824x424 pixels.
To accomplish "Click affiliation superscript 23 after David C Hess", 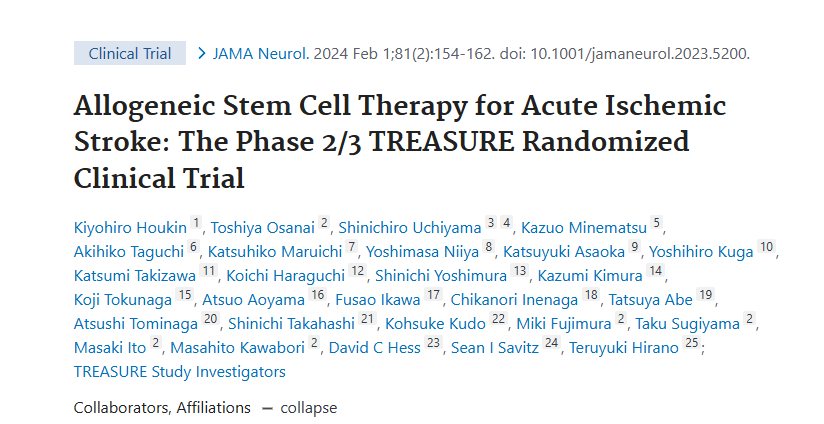I will (x=433, y=345).
